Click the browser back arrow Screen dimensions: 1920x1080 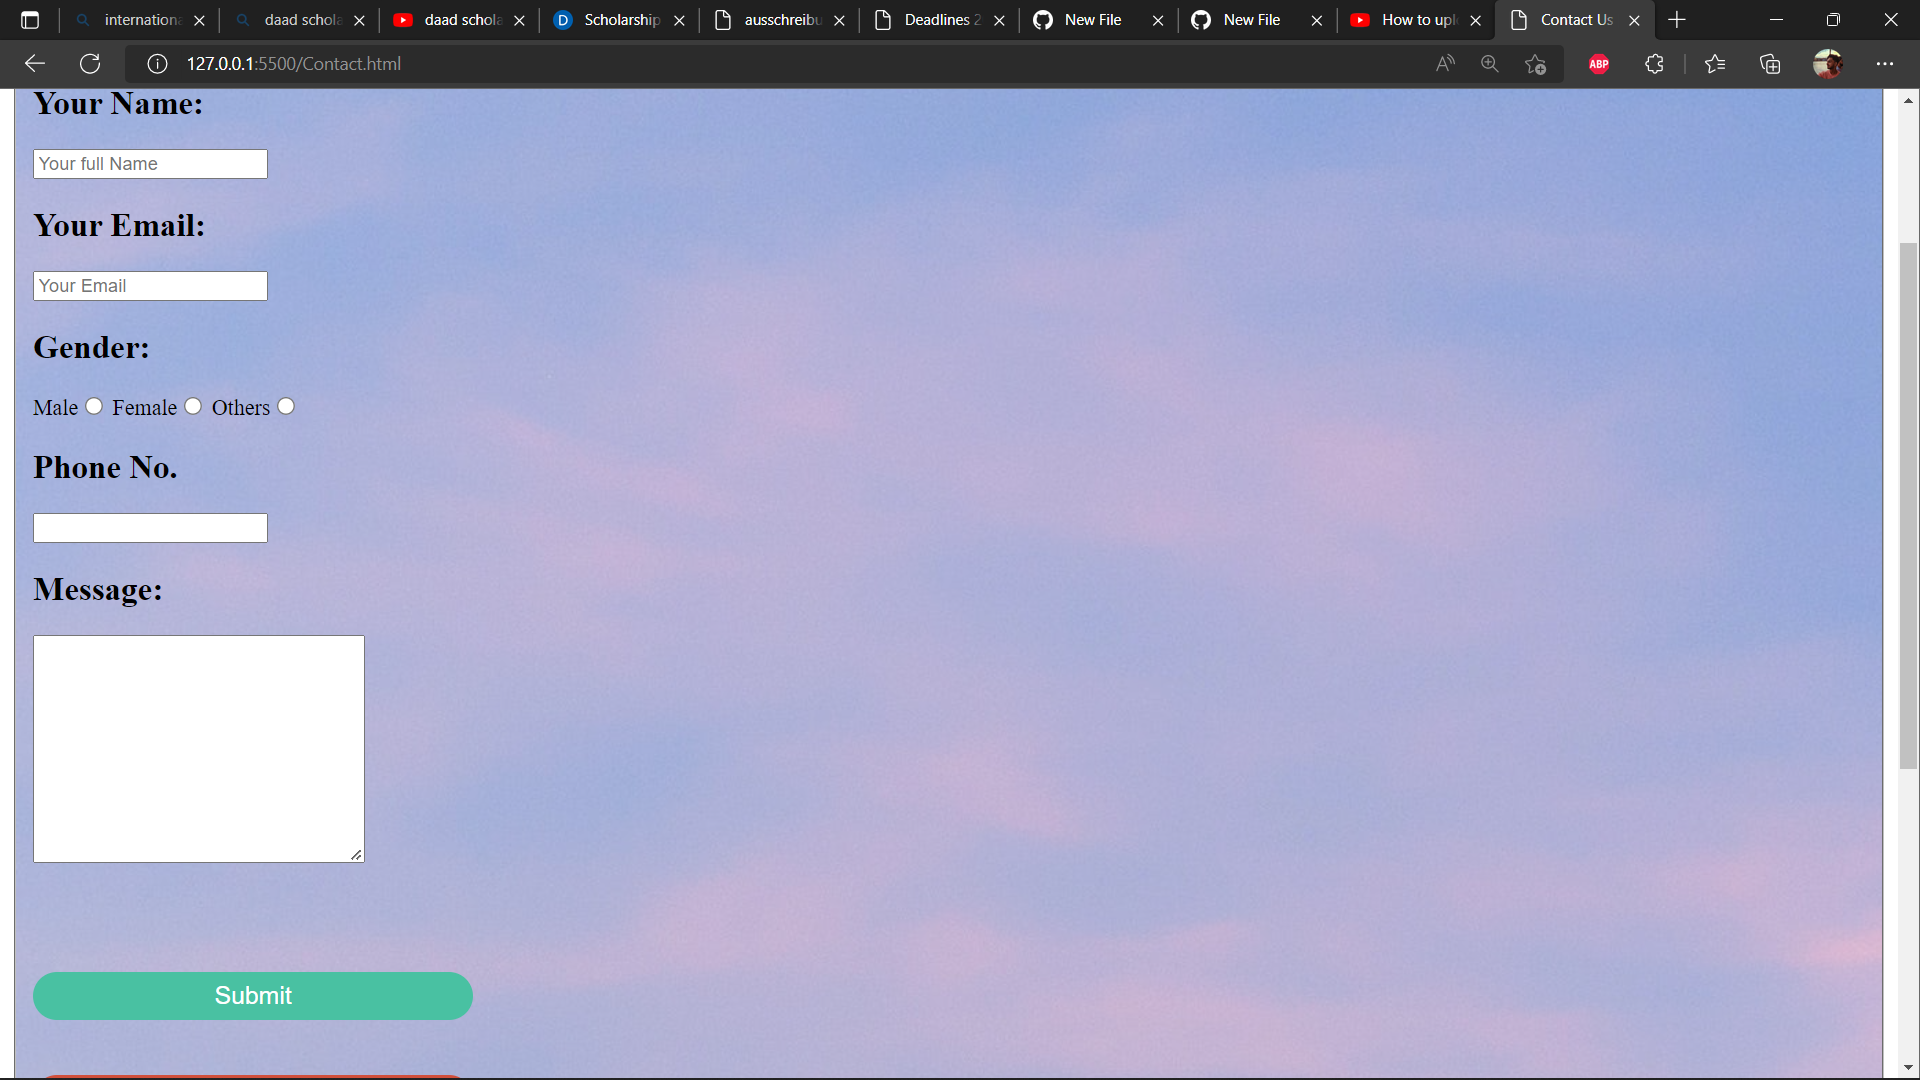click(35, 64)
